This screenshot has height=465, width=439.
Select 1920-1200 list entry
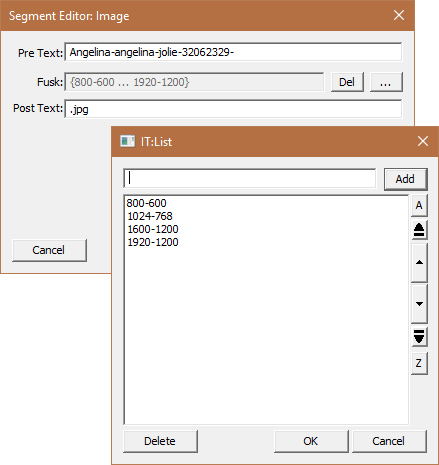coord(153,242)
